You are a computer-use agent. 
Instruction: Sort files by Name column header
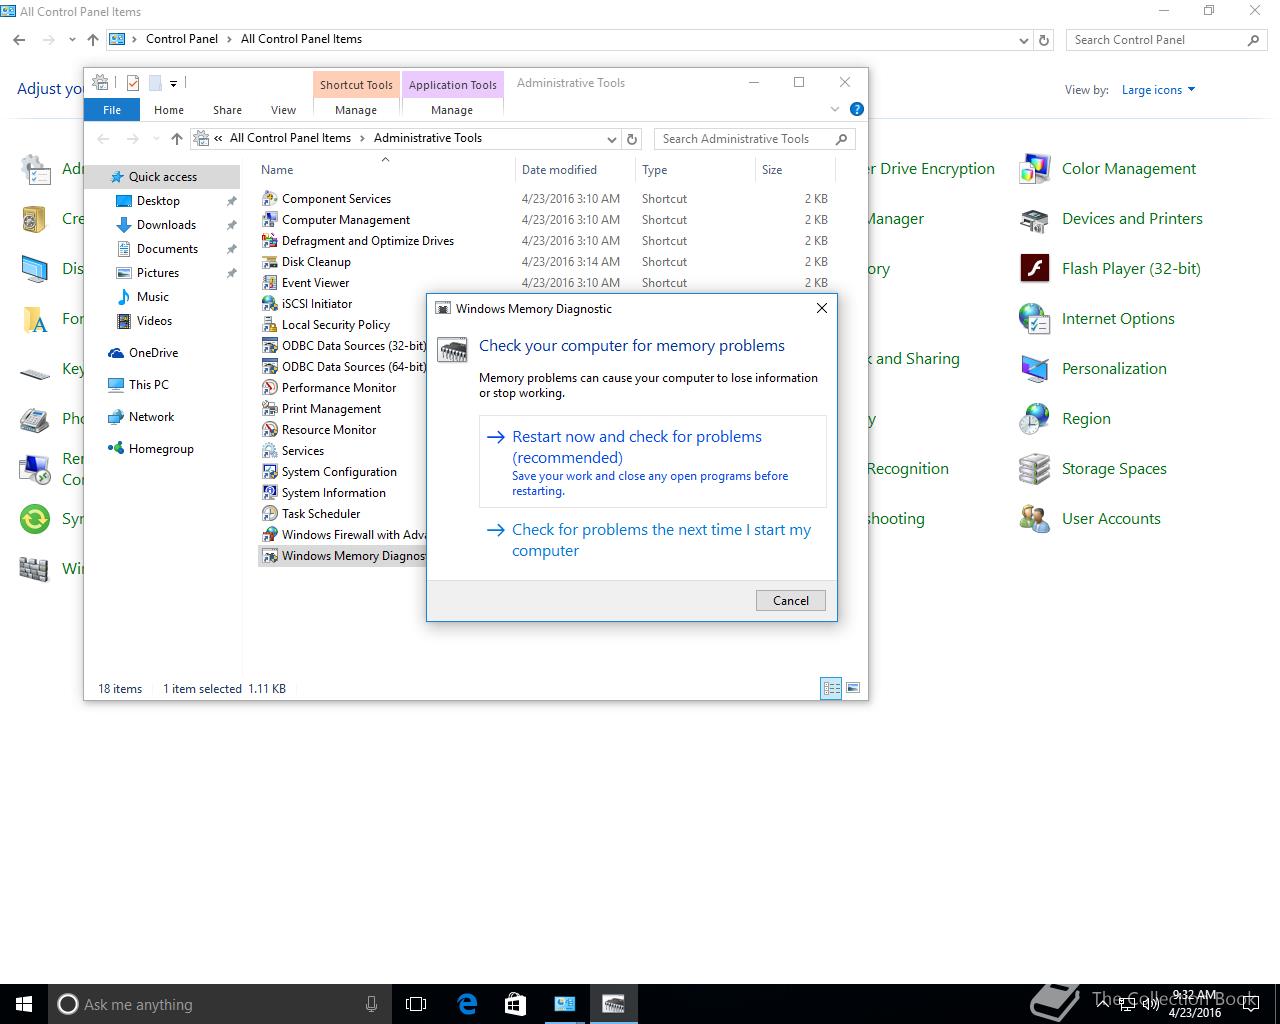click(x=385, y=170)
